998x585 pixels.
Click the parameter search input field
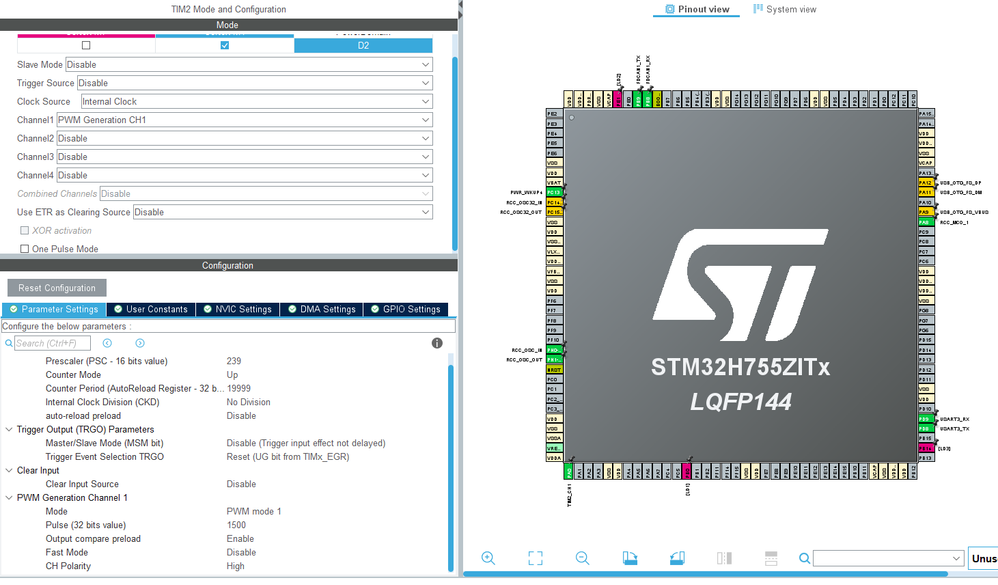pos(52,343)
